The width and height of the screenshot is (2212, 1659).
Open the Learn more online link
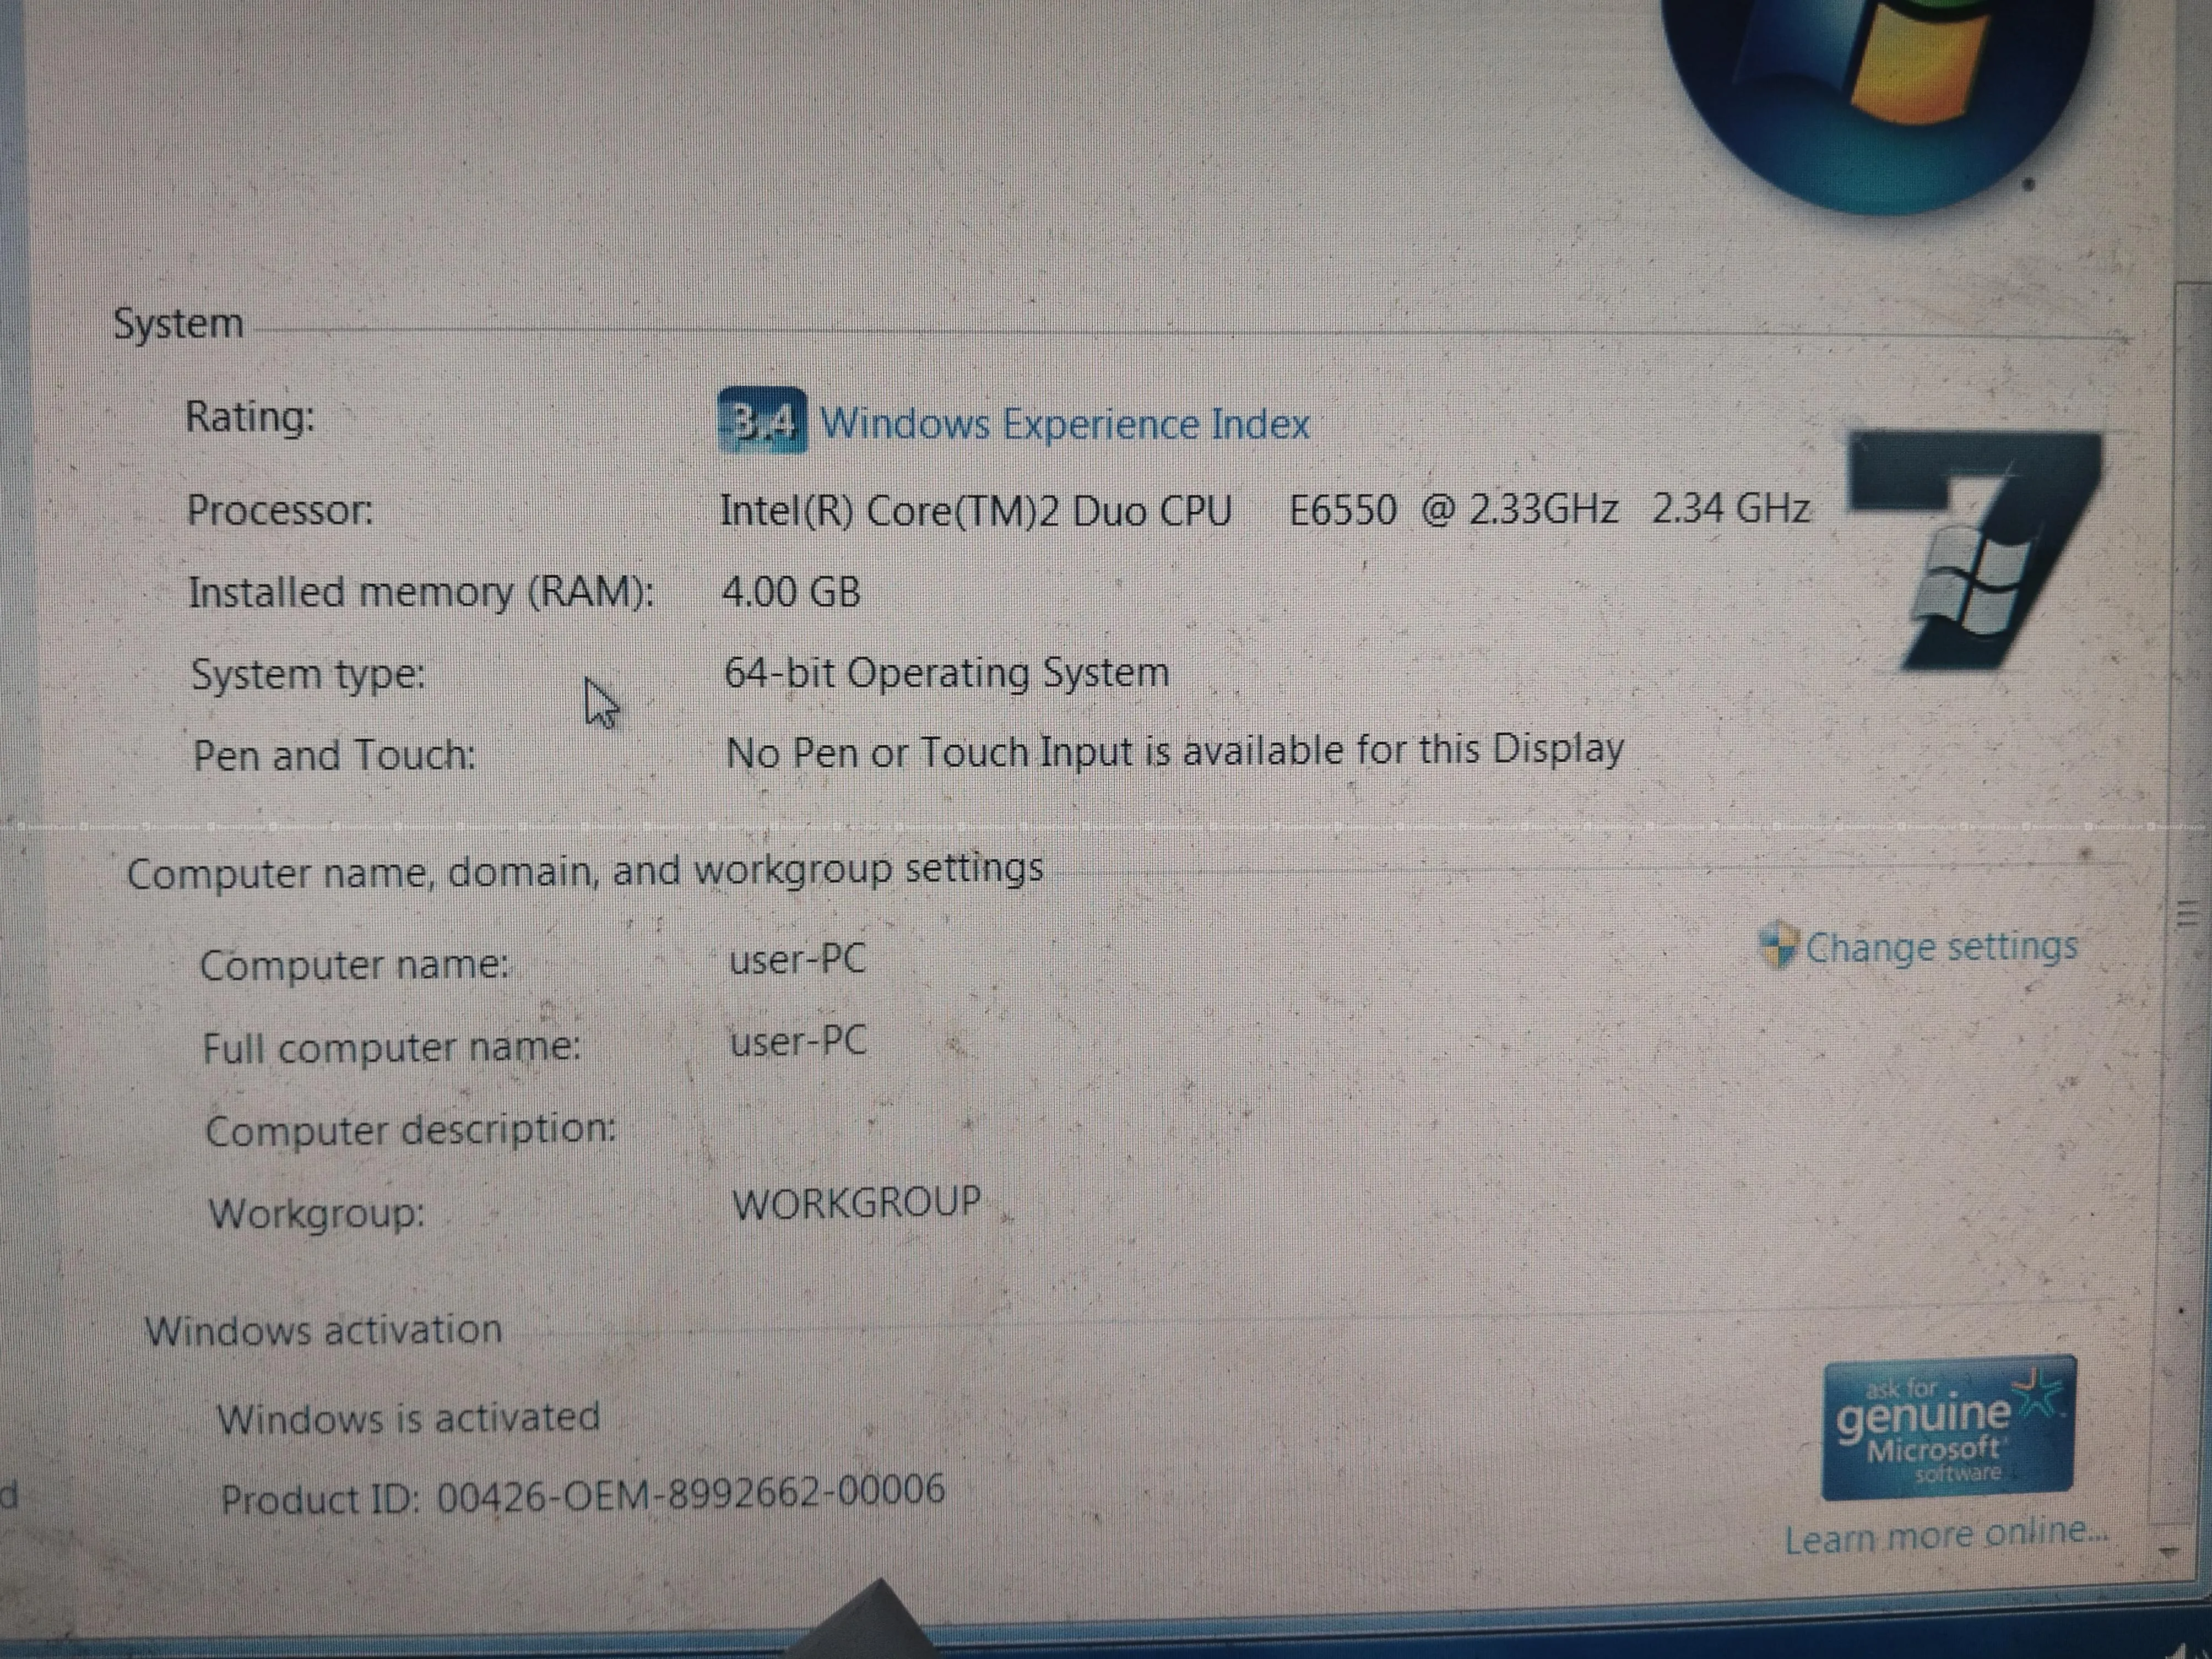(1945, 1535)
